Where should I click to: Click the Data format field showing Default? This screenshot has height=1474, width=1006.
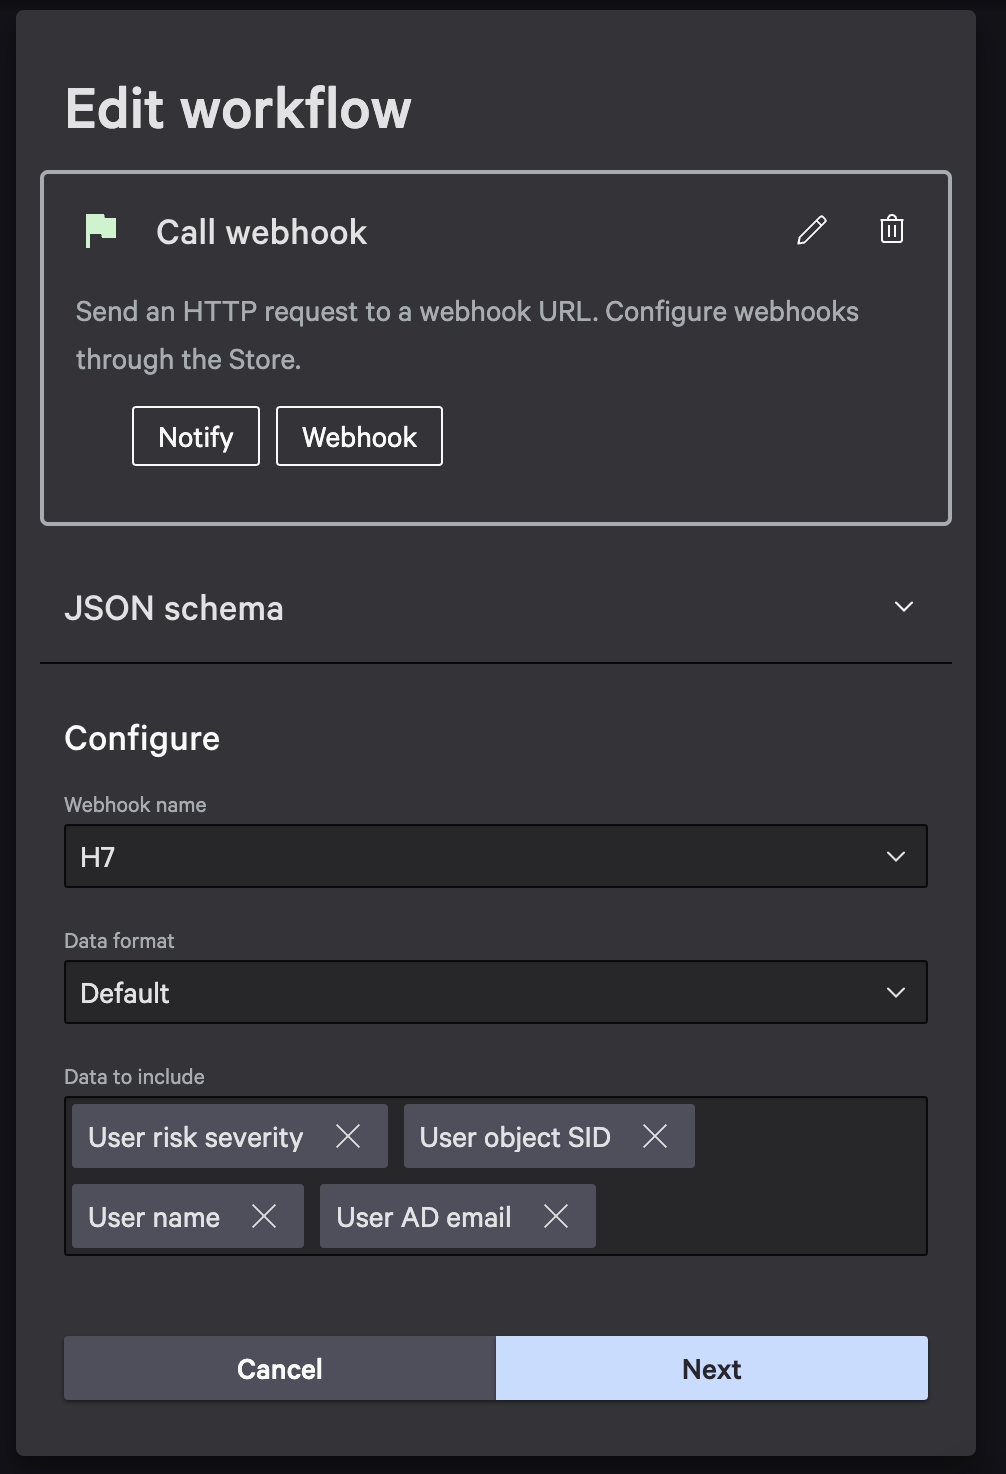[x=495, y=992]
